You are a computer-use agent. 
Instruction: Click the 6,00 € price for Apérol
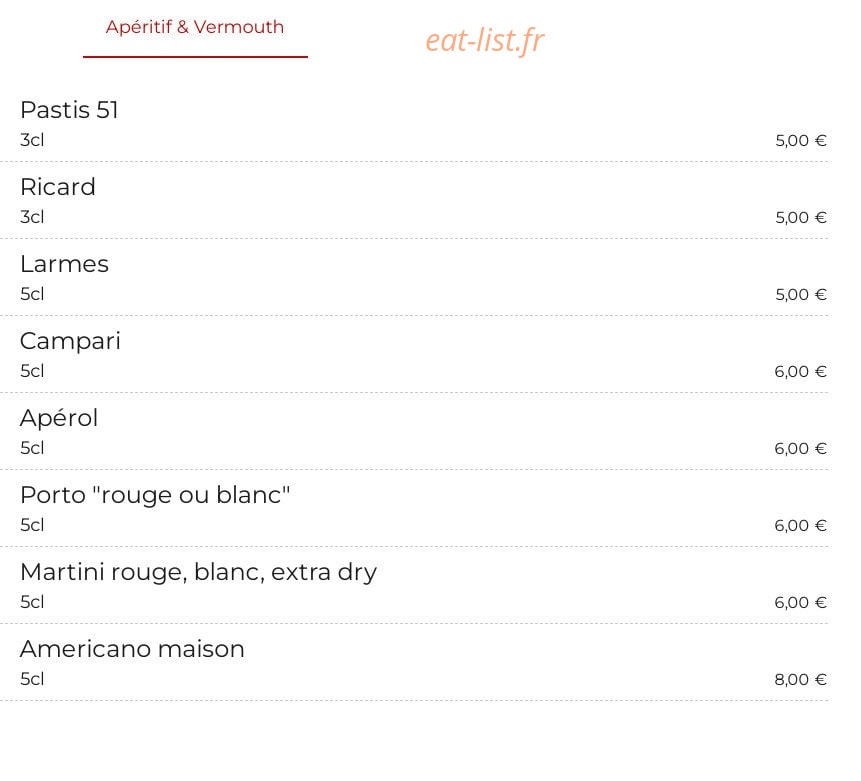tap(800, 449)
